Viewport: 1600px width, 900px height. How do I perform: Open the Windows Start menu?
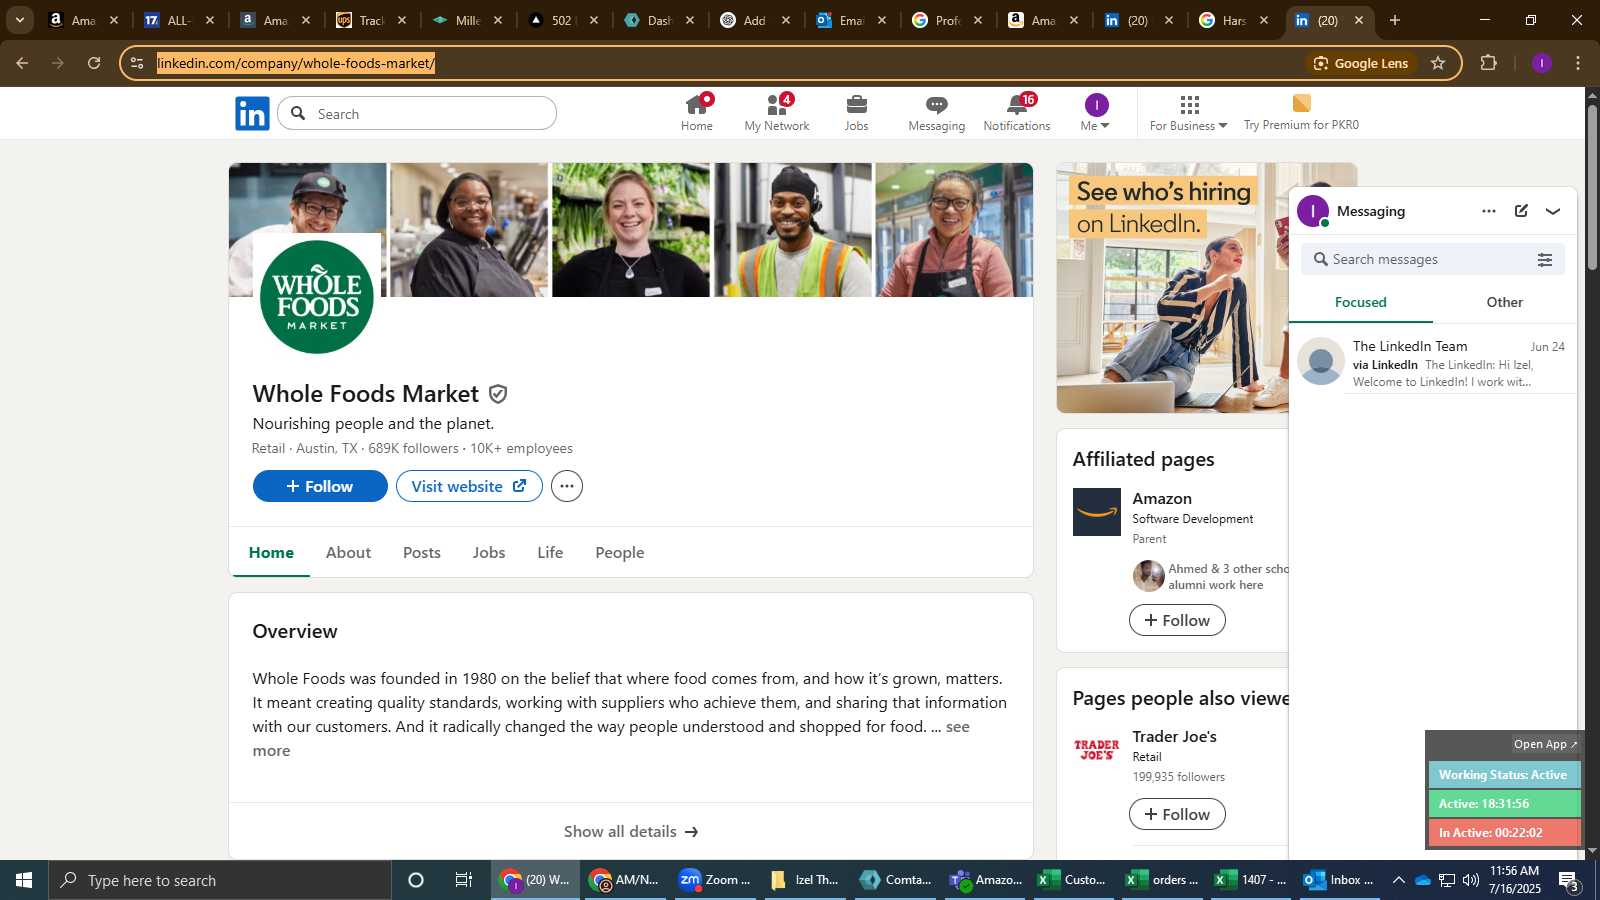pos(24,880)
